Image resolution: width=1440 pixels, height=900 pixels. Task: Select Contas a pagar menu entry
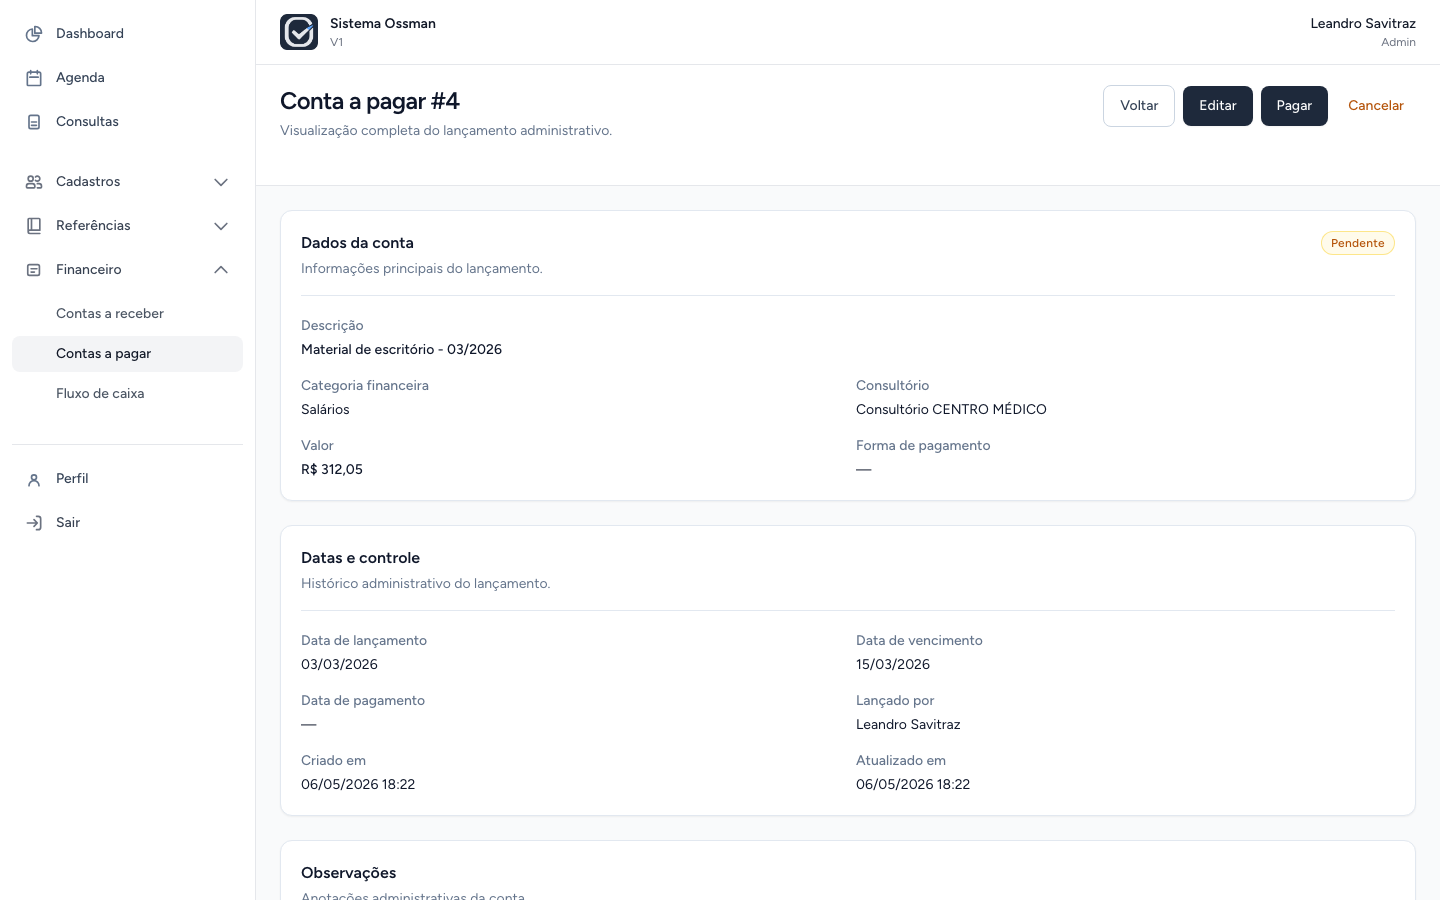127,354
